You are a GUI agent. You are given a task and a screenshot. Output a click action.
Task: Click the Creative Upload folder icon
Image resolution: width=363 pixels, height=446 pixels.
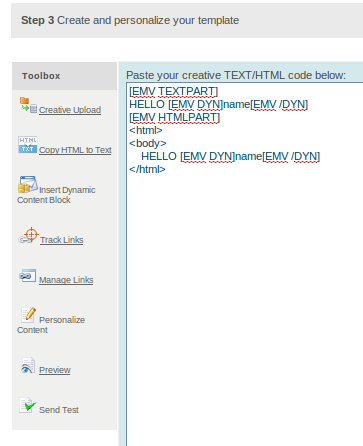[28, 105]
